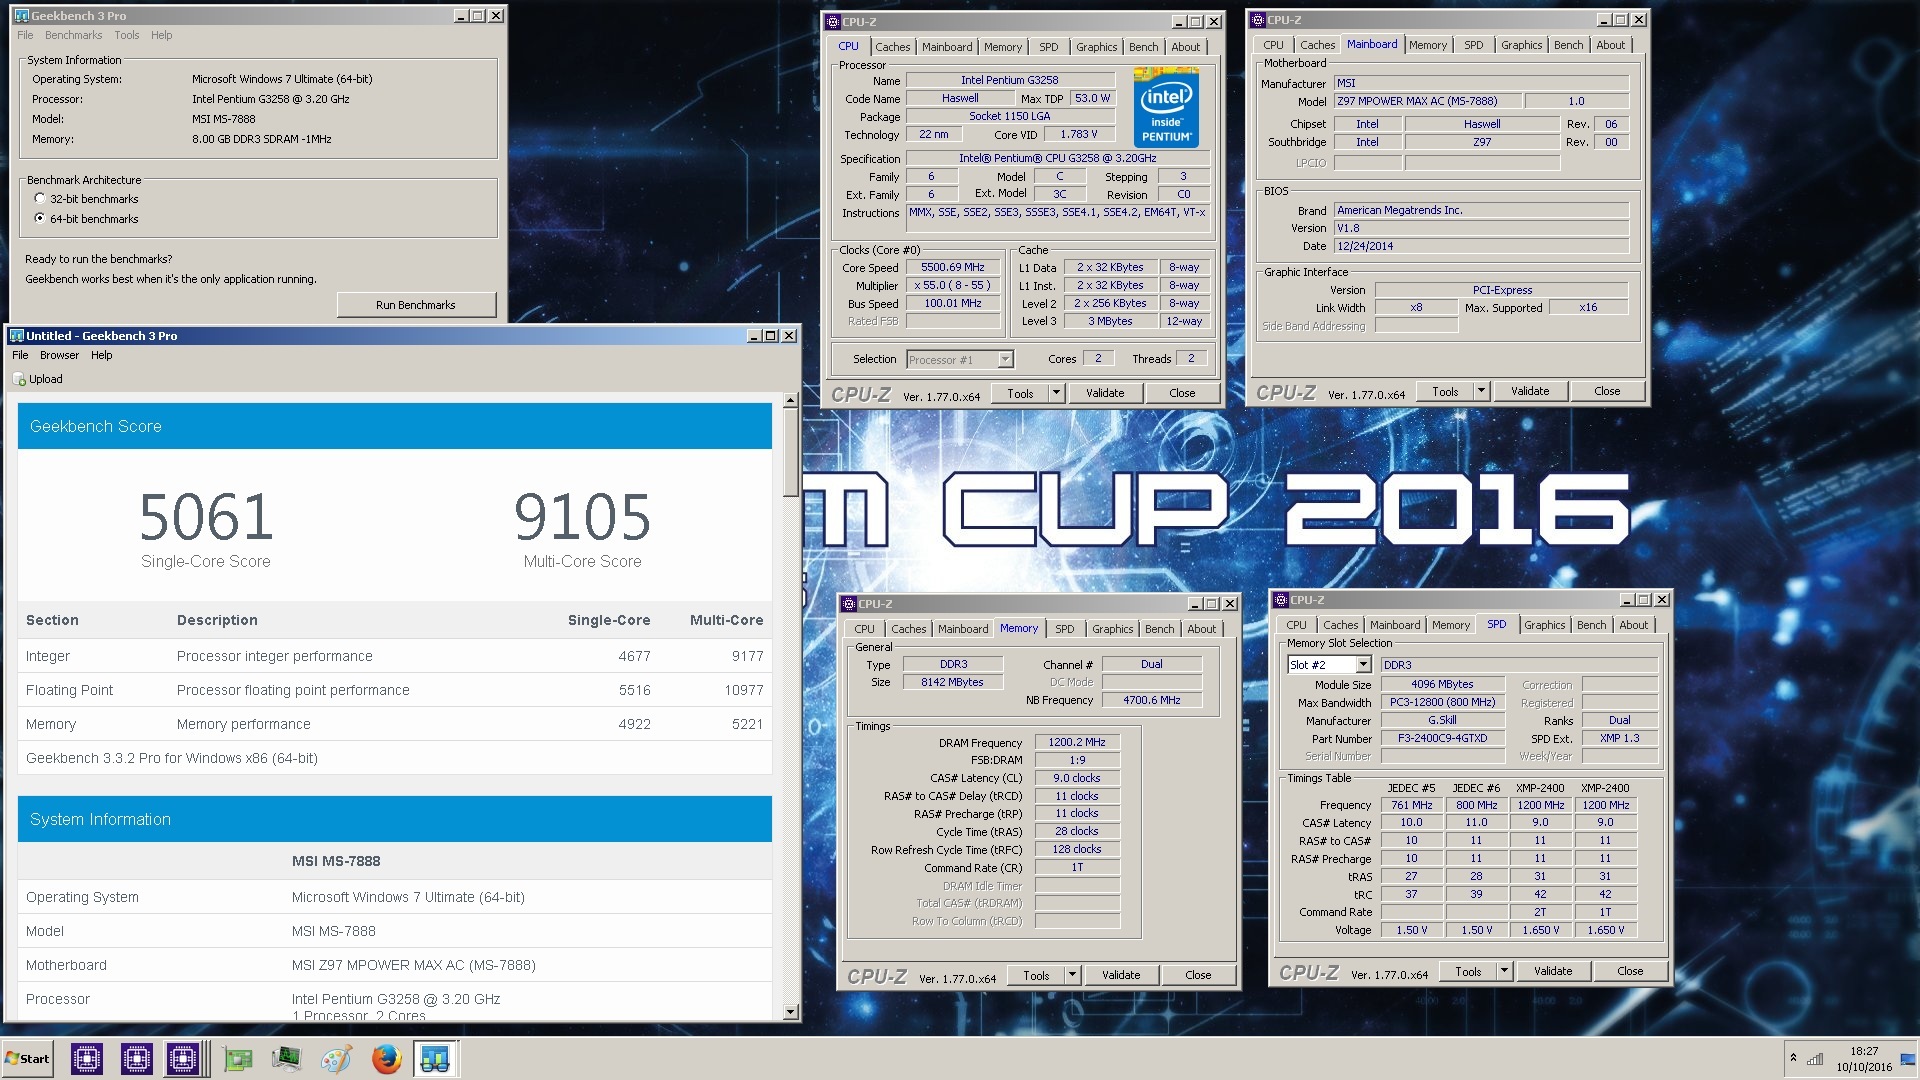Open Browser menu in Geekbench results window
Screen dimensions: 1920x1080
tap(59, 355)
